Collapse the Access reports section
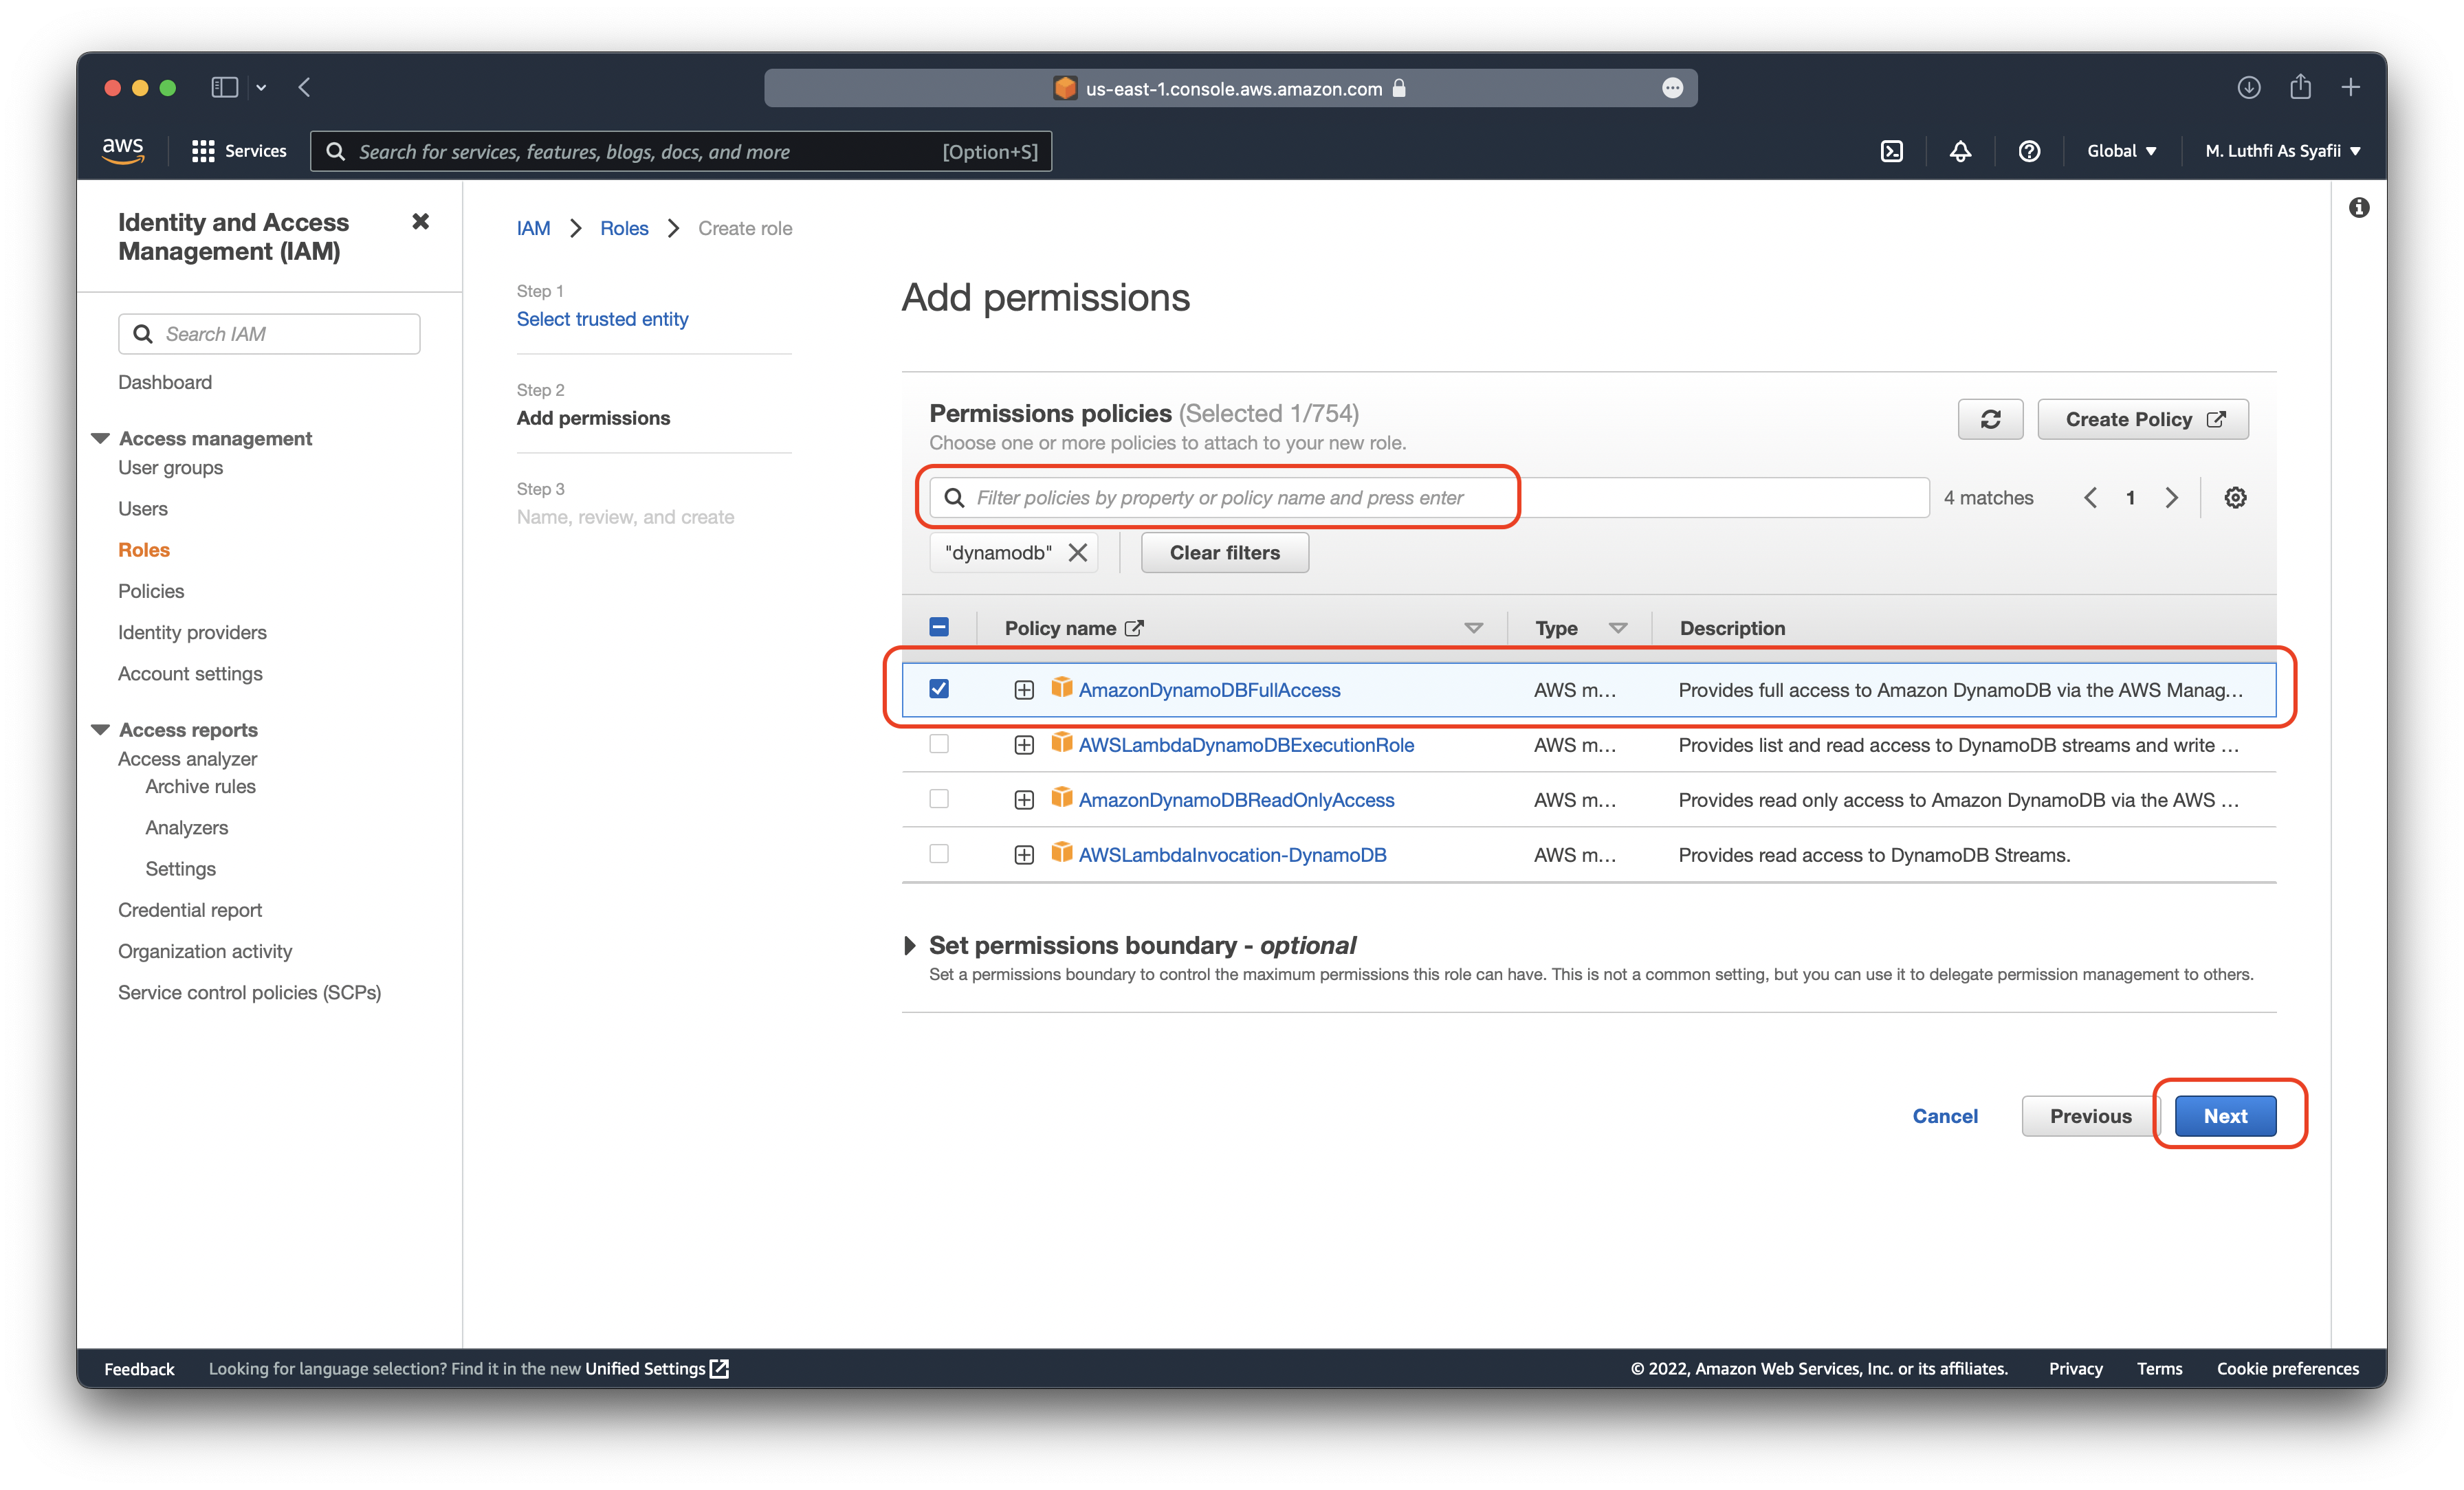 pyautogui.click(x=100, y=730)
